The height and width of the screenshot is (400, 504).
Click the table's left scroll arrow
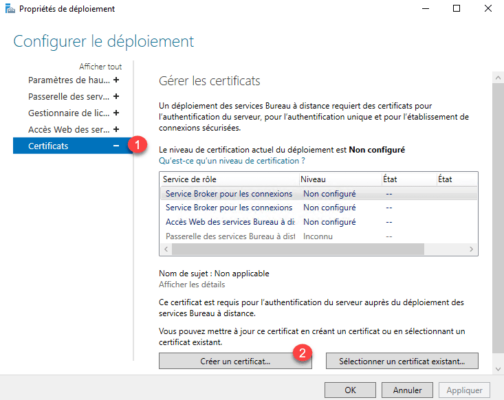[x=166, y=249]
